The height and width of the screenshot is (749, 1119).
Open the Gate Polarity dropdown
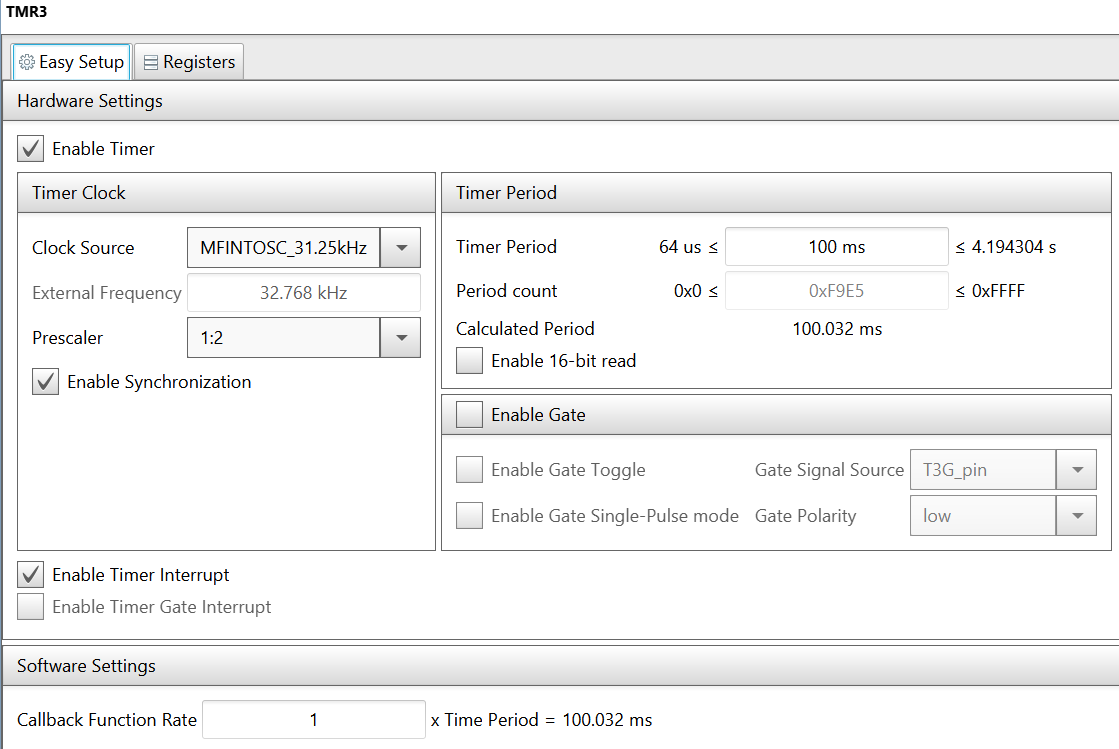(1003, 515)
